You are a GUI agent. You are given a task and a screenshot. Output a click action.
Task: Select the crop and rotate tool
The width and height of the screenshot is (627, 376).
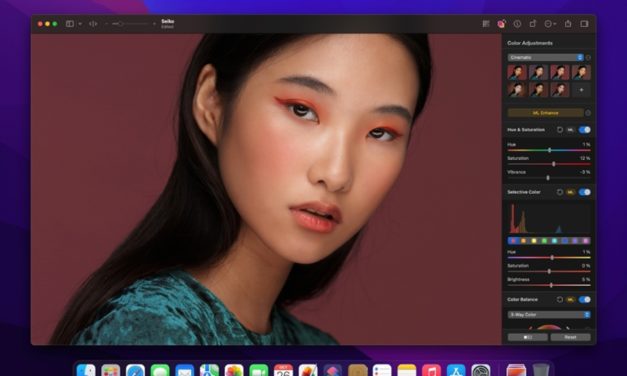[x=533, y=24]
